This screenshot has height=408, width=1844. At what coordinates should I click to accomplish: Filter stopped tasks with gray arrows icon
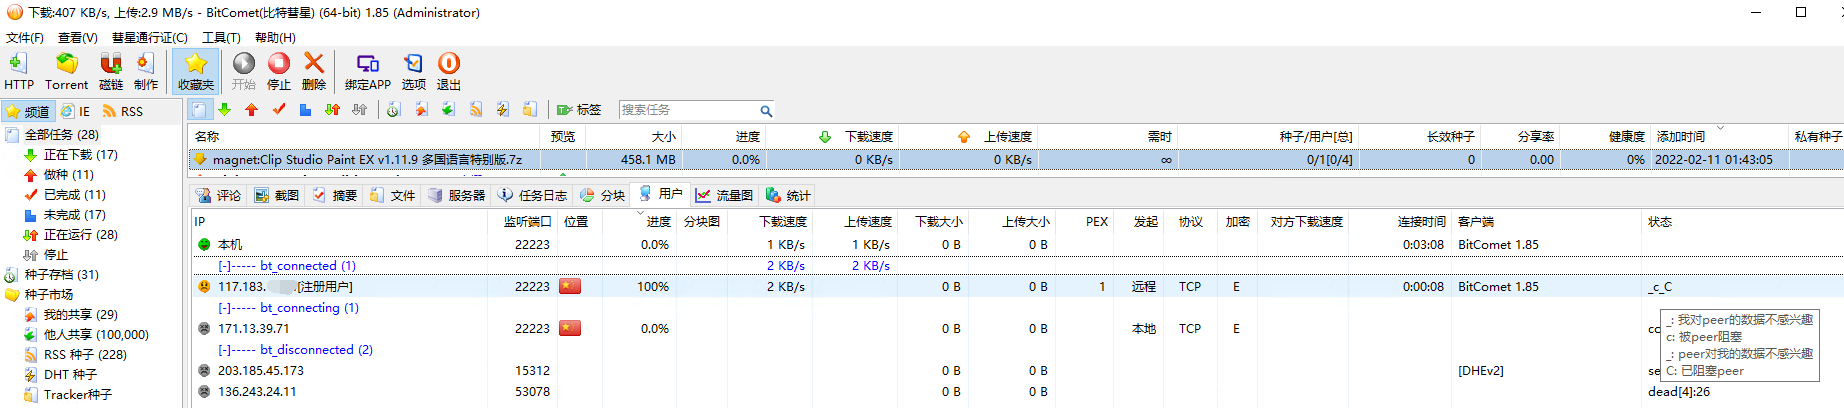click(x=360, y=110)
